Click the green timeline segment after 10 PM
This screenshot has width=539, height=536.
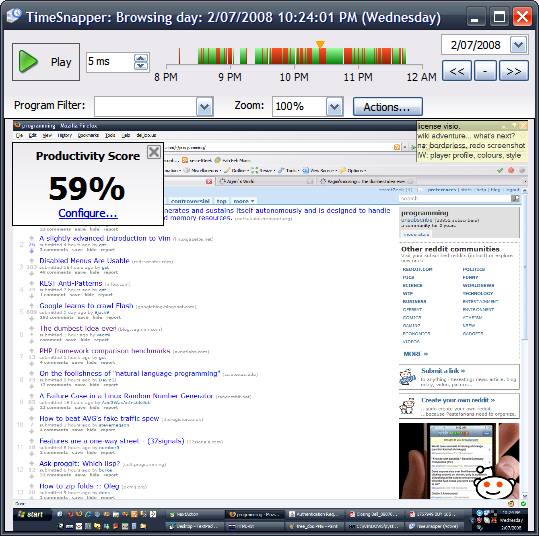point(334,56)
